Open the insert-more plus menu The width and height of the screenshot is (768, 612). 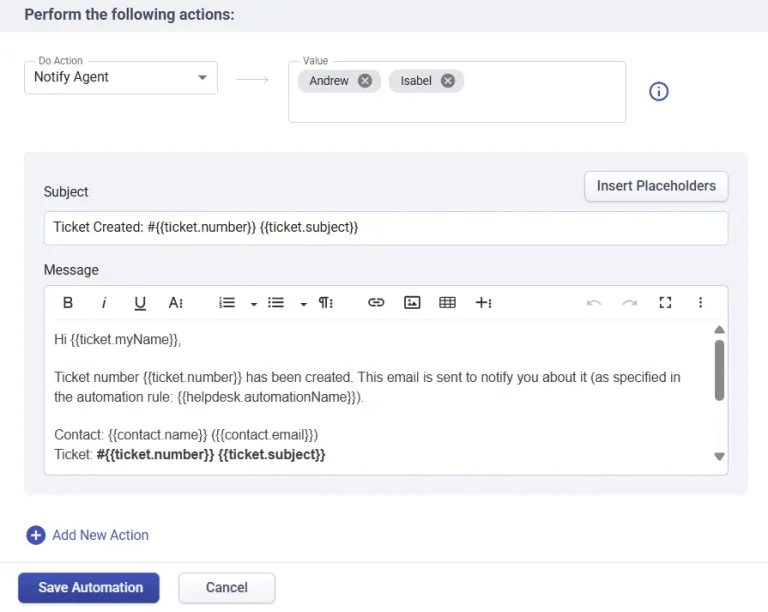pos(483,303)
